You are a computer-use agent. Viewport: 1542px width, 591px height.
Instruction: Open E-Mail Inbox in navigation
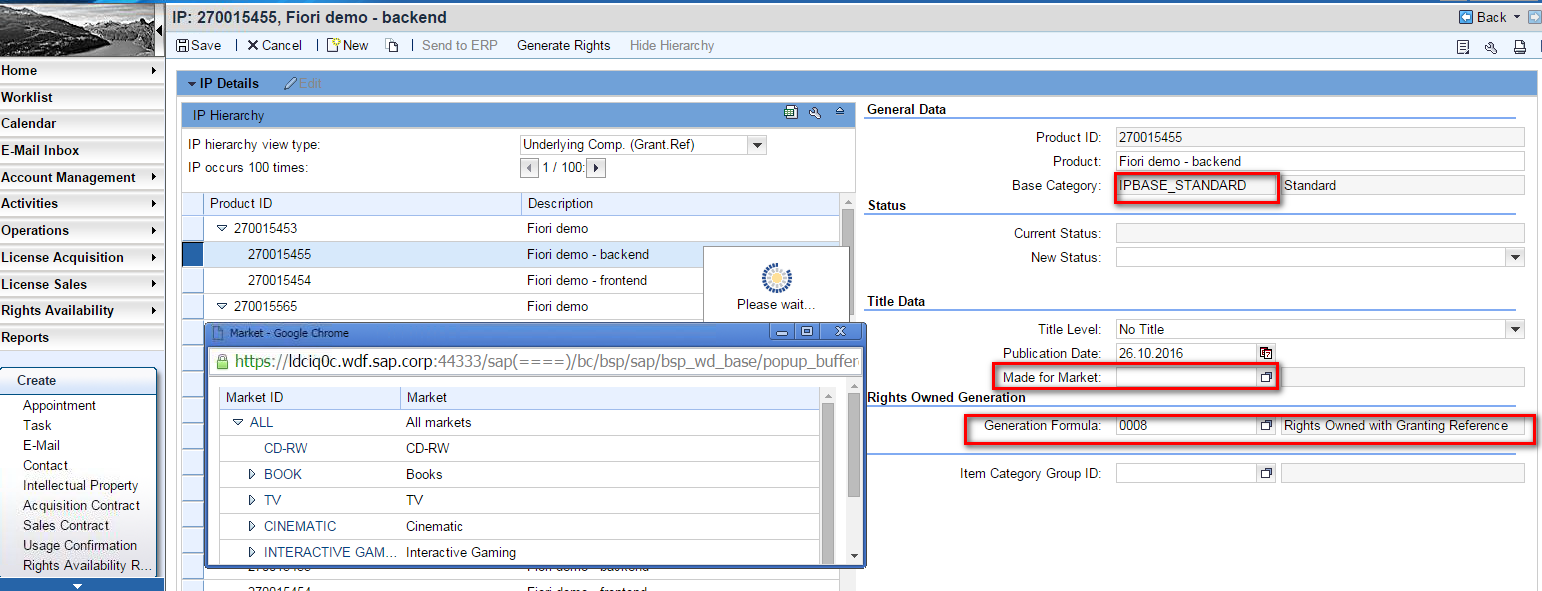point(82,150)
